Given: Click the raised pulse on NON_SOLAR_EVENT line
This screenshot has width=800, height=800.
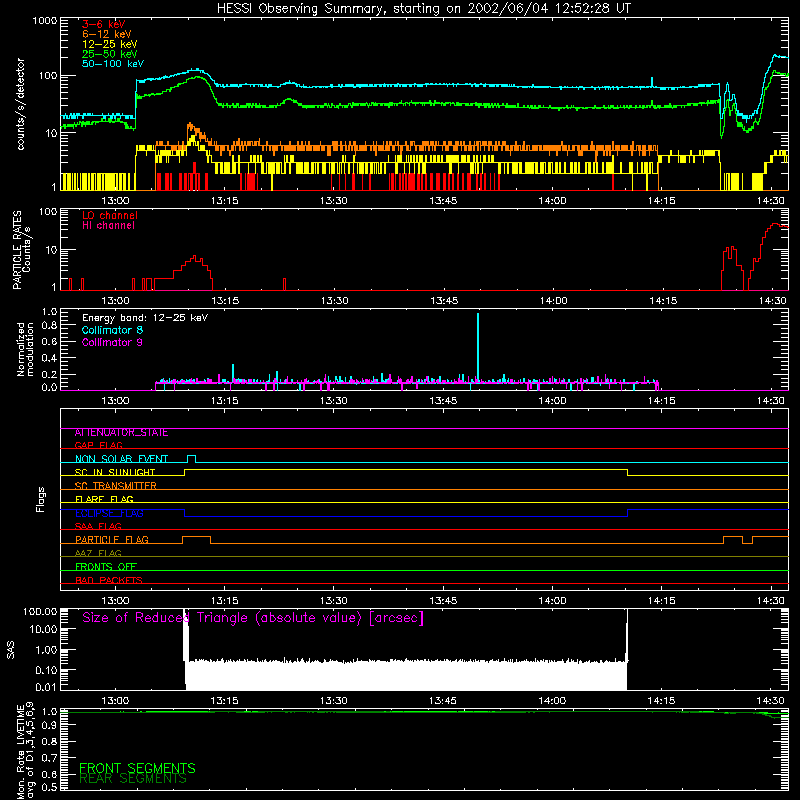Looking at the screenshot, I should coord(191,459).
